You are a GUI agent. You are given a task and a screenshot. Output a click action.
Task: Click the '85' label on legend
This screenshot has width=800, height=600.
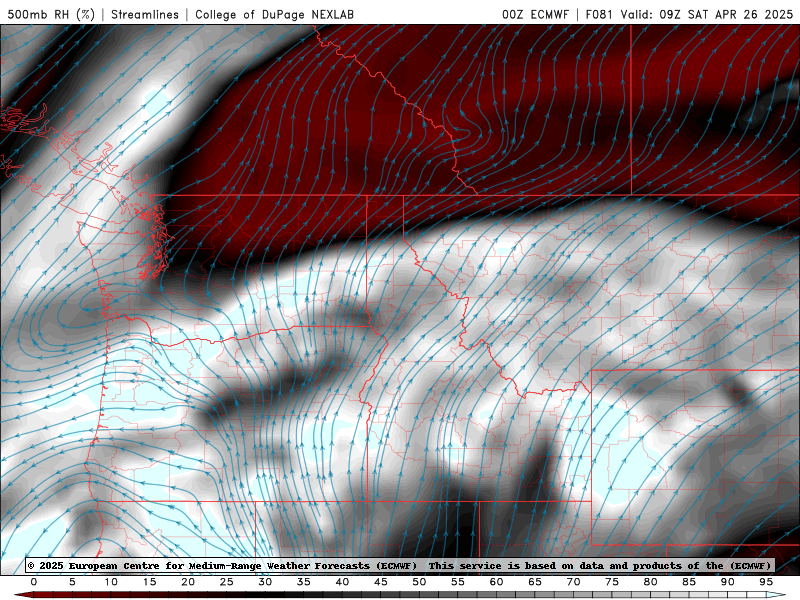tap(689, 582)
